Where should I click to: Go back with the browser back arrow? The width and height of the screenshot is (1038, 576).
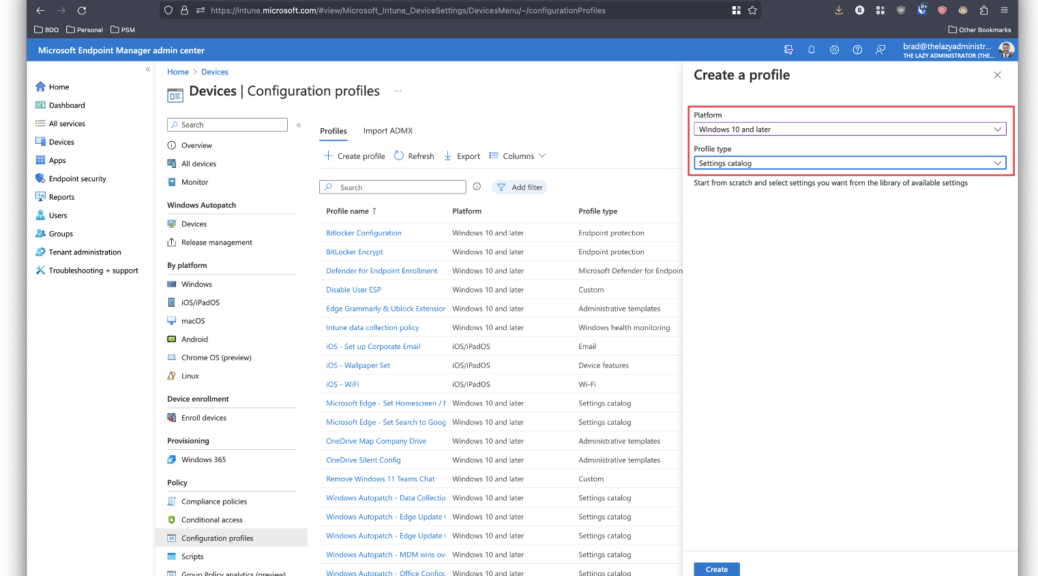point(40,11)
